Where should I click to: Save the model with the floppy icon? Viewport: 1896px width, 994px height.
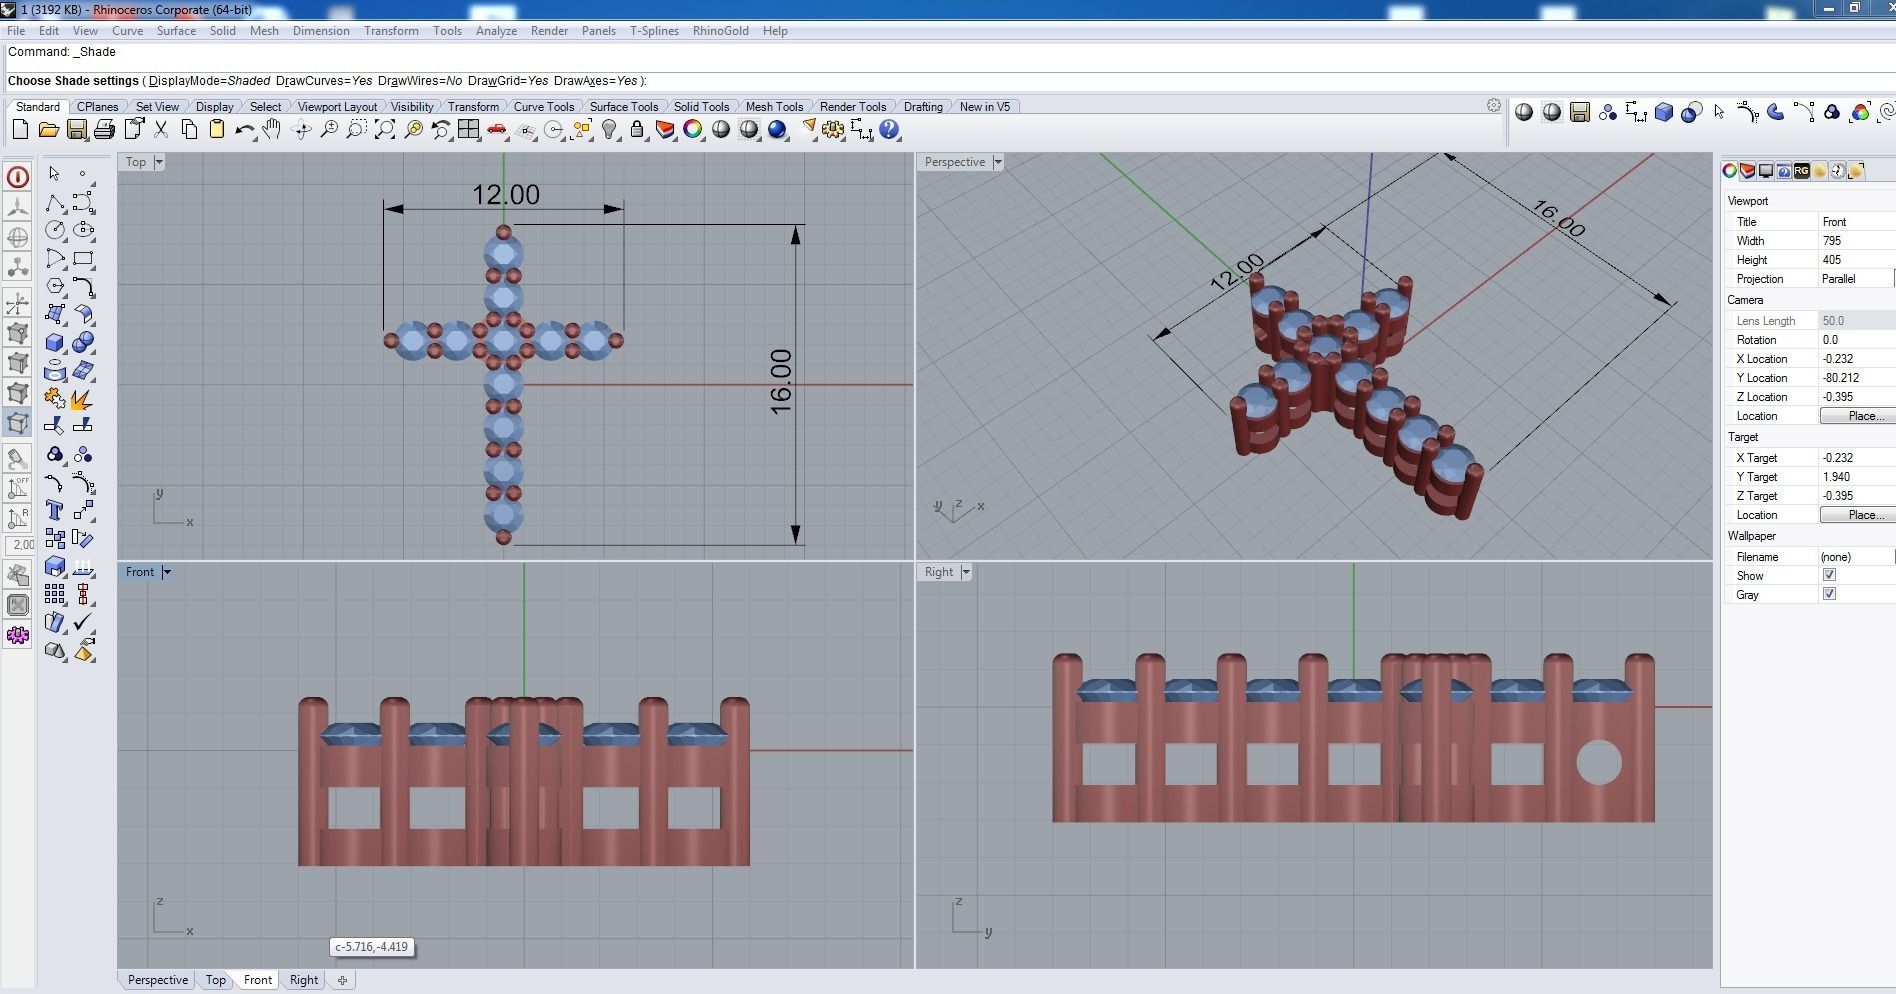pos(76,130)
